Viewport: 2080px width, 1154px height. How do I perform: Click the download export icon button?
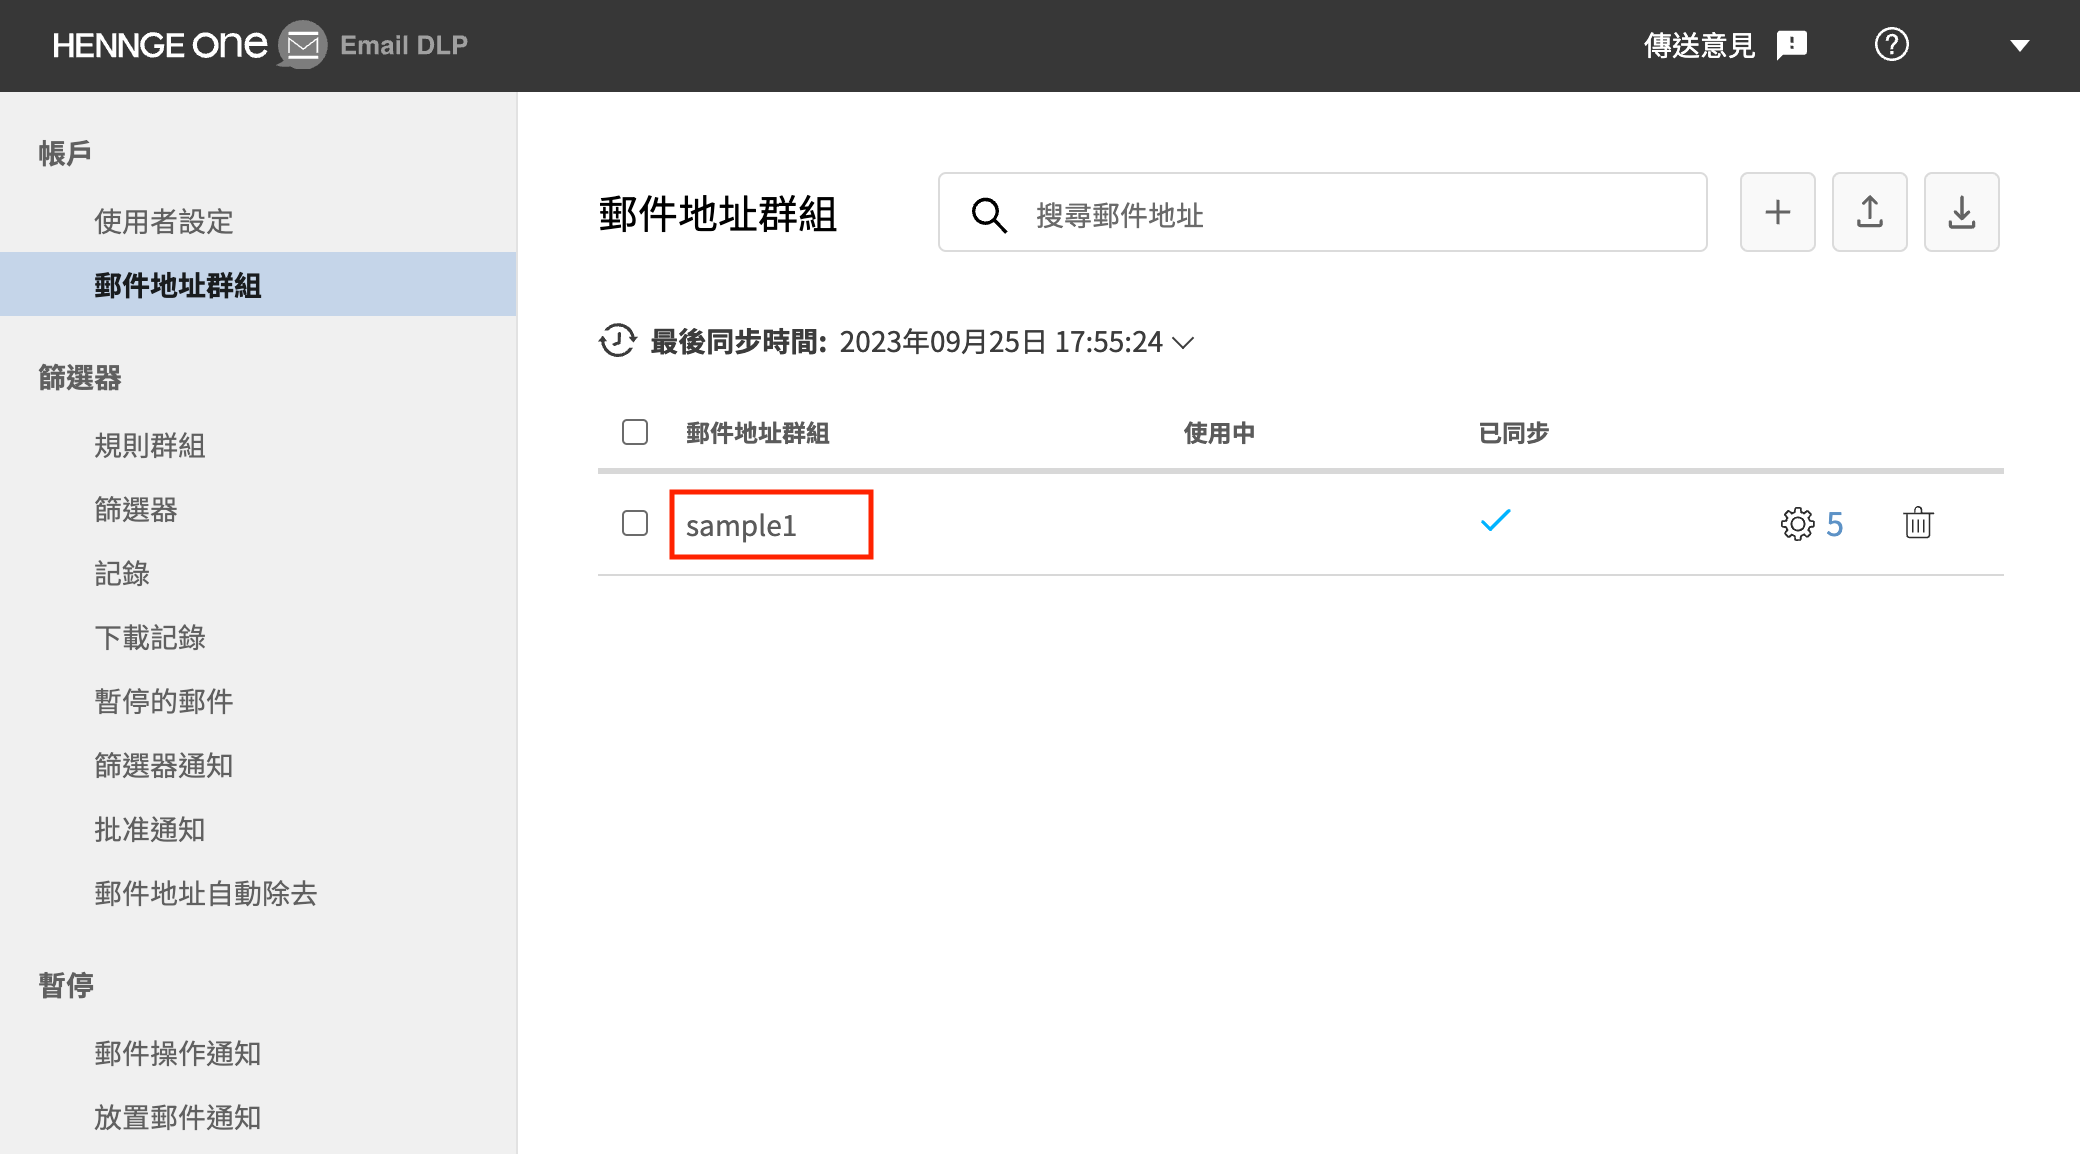tap(1961, 212)
